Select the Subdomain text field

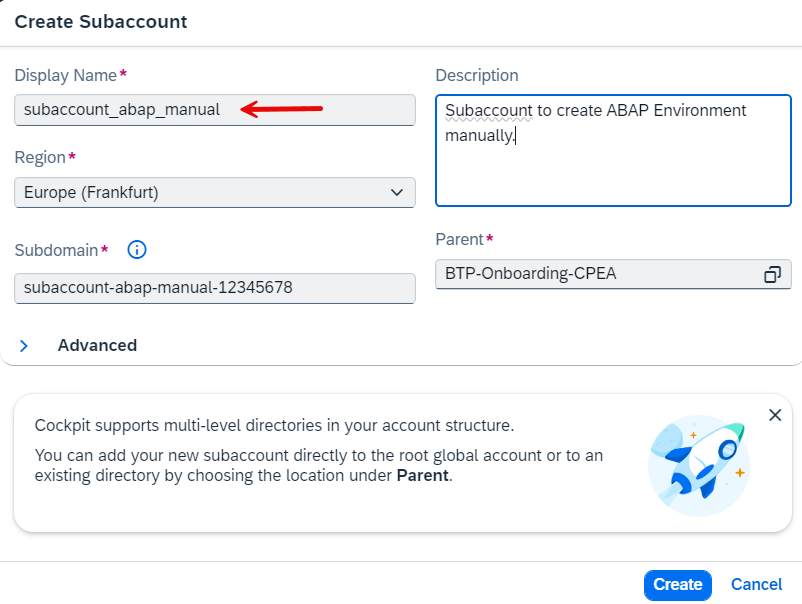[215, 288]
